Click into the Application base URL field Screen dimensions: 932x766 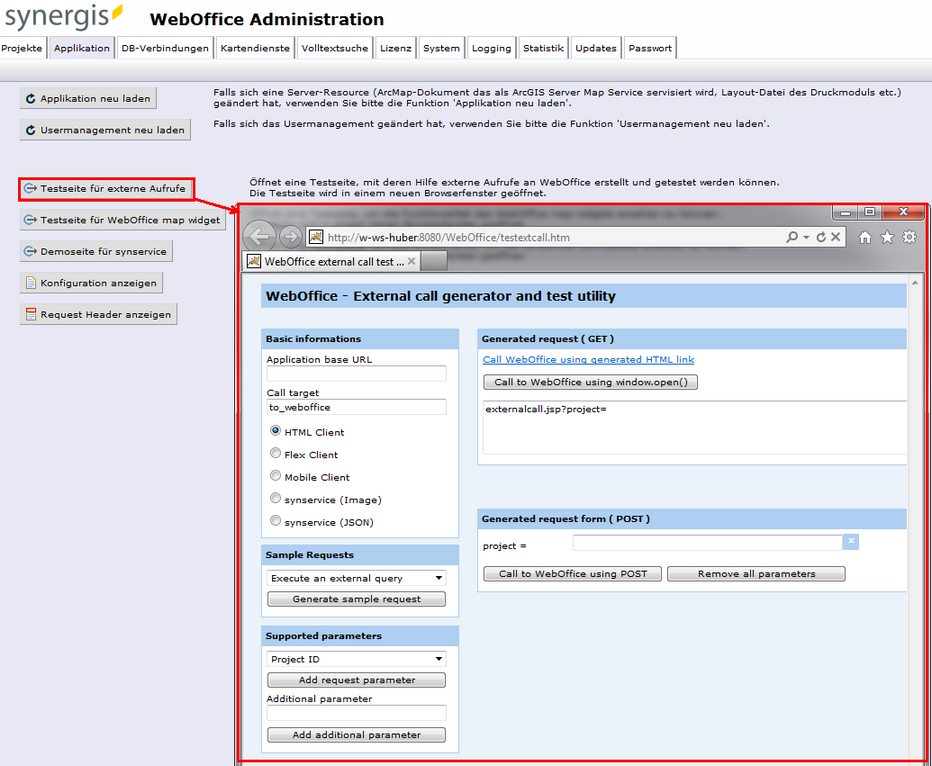pyautogui.click(x=356, y=374)
